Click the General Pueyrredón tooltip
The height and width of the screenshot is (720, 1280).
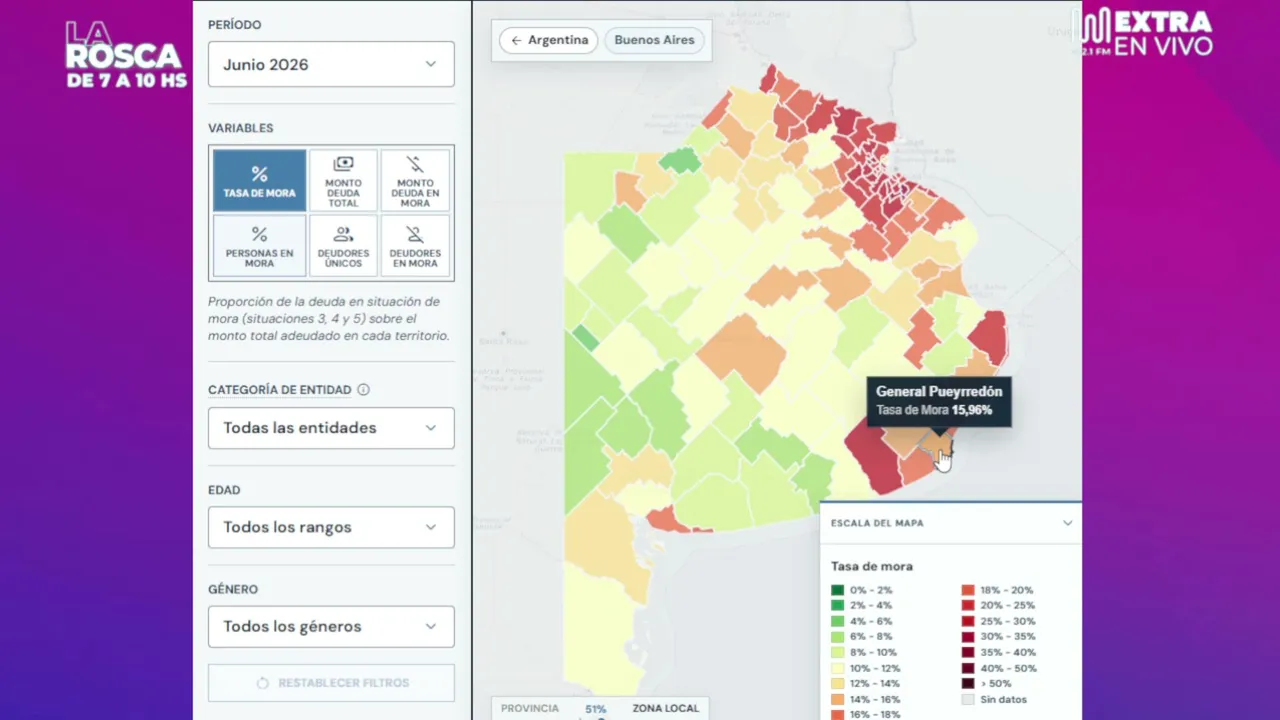(x=938, y=401)
